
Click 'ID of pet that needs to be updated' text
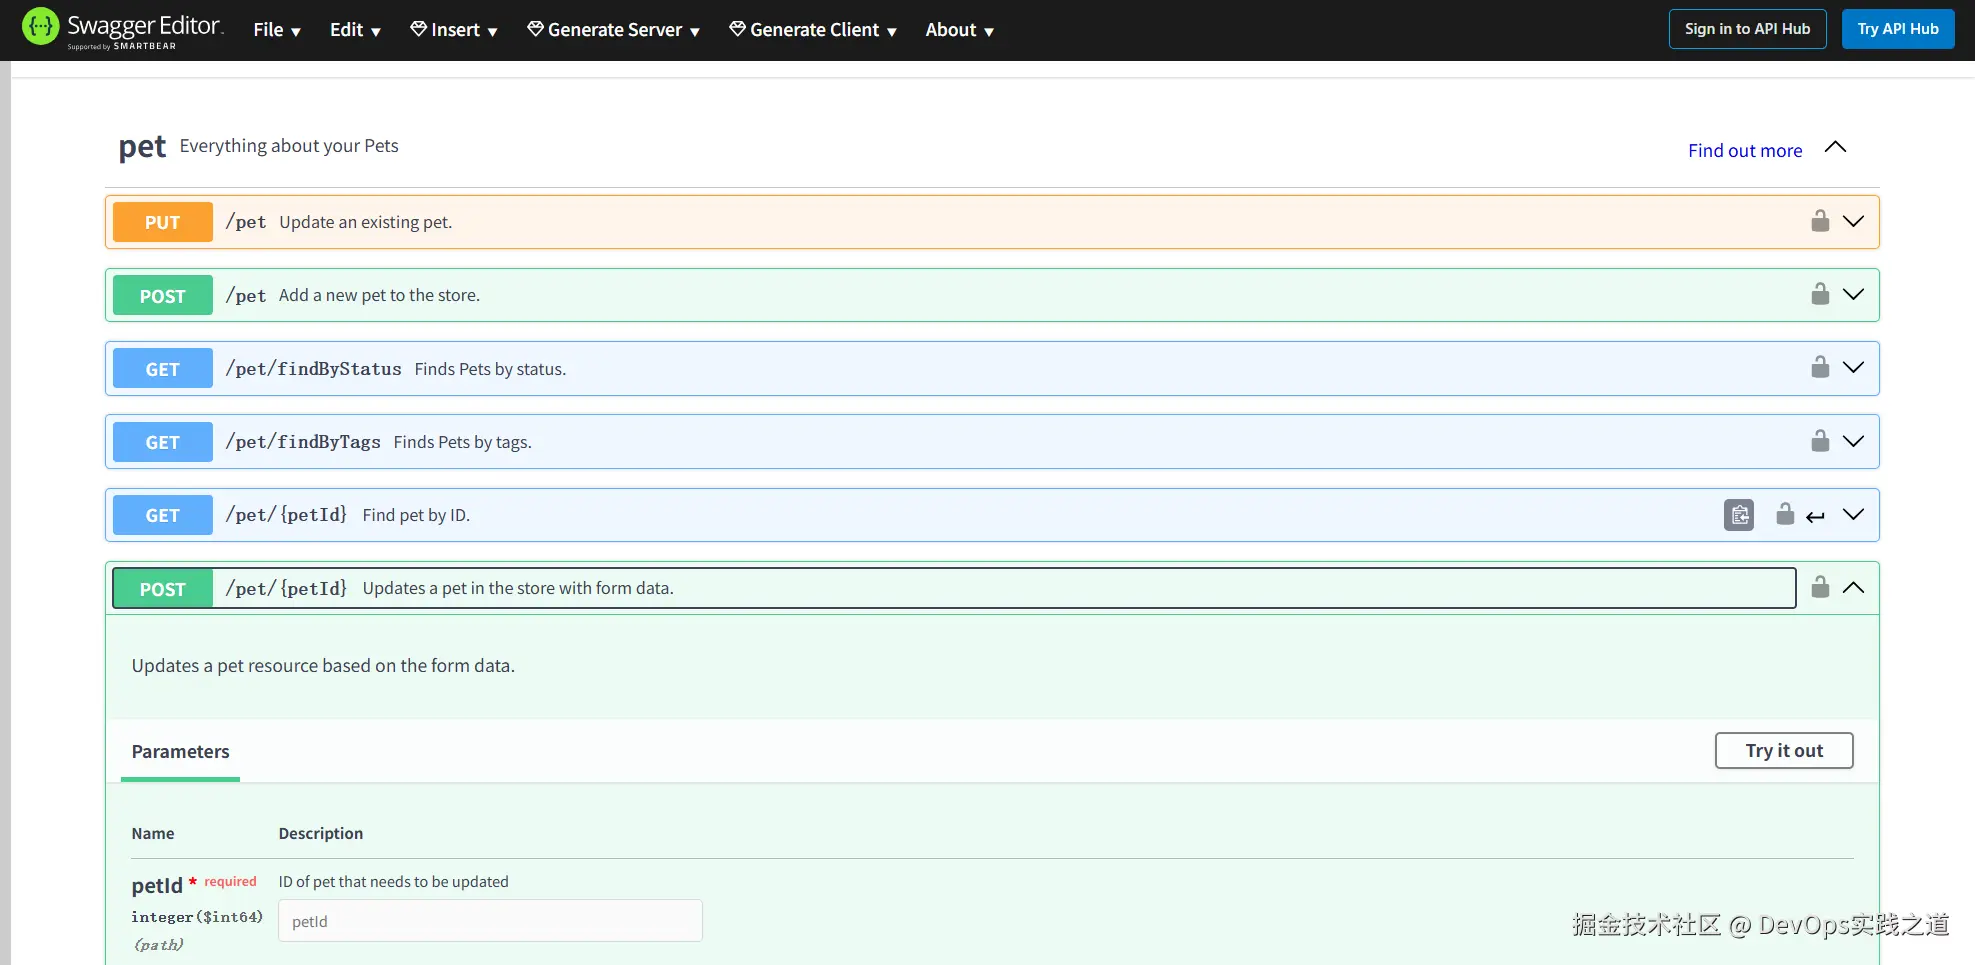pos(393,881)
